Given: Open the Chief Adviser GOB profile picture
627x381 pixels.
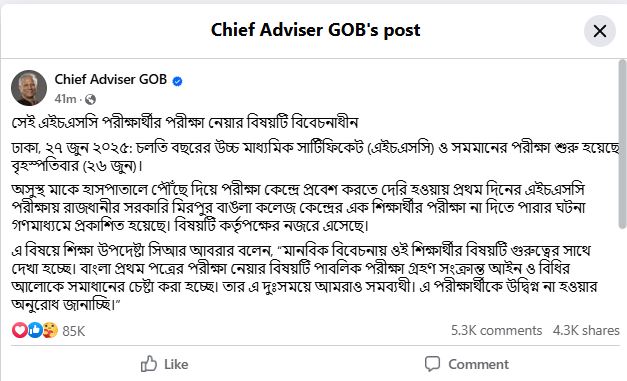Looking at the screenshot, I should click(x=29, y=88).
